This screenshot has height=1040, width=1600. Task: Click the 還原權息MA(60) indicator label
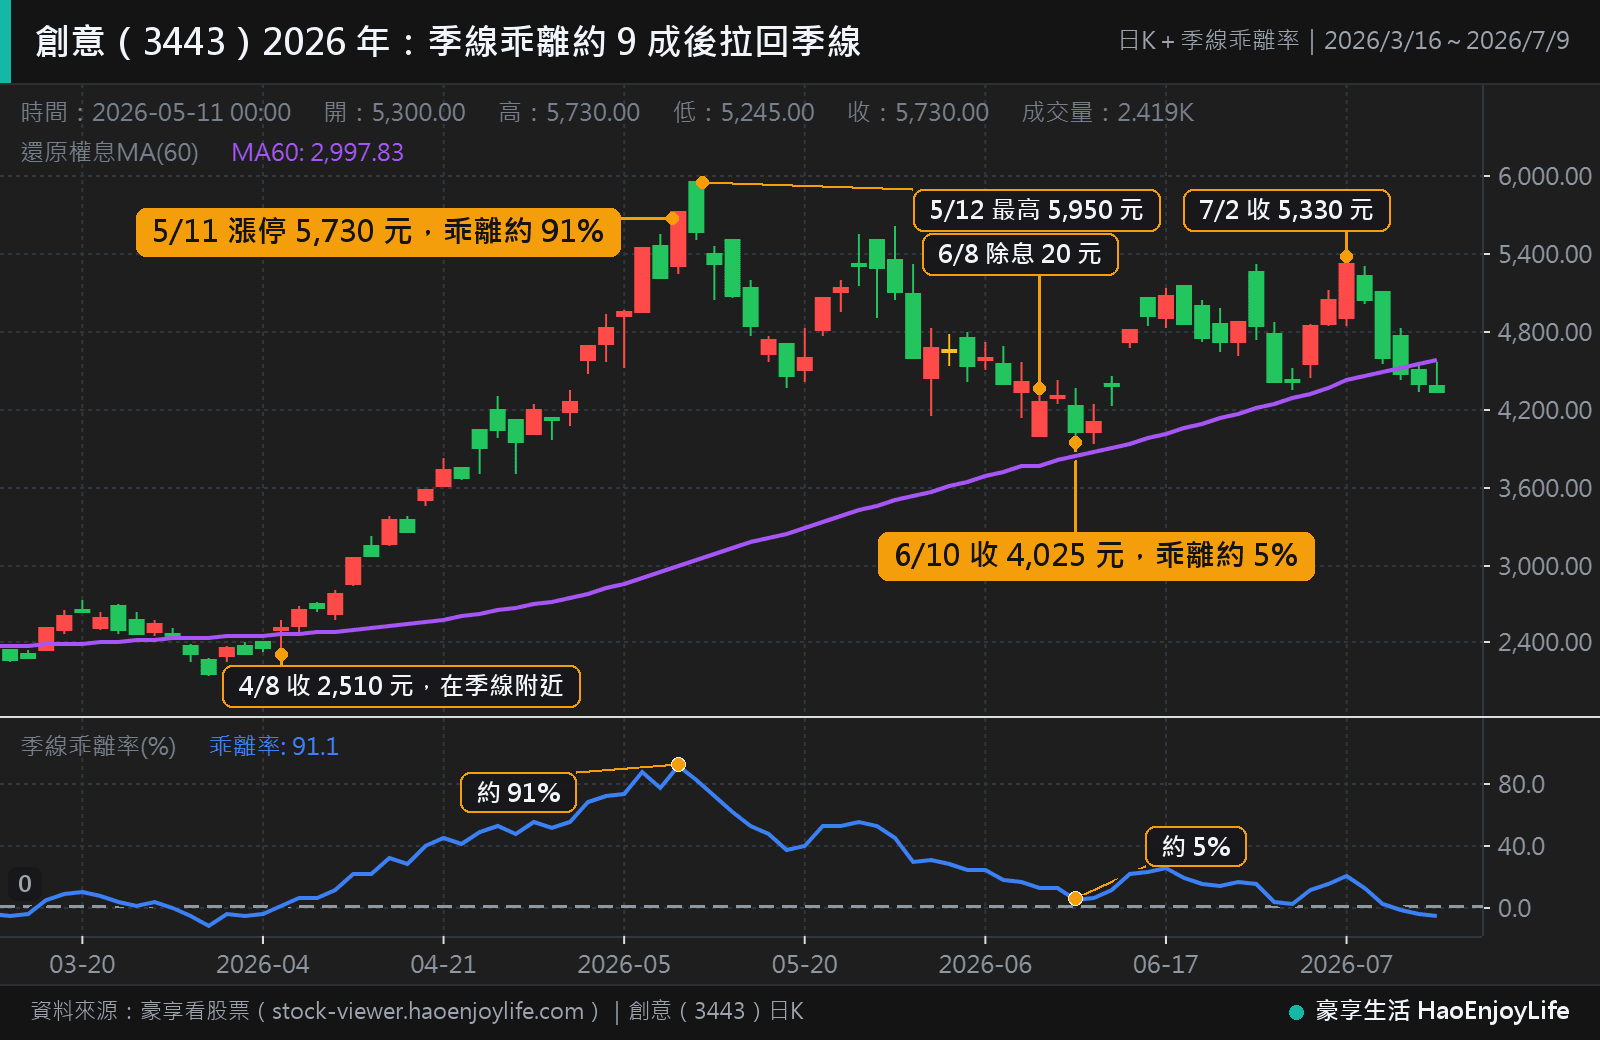110,152
